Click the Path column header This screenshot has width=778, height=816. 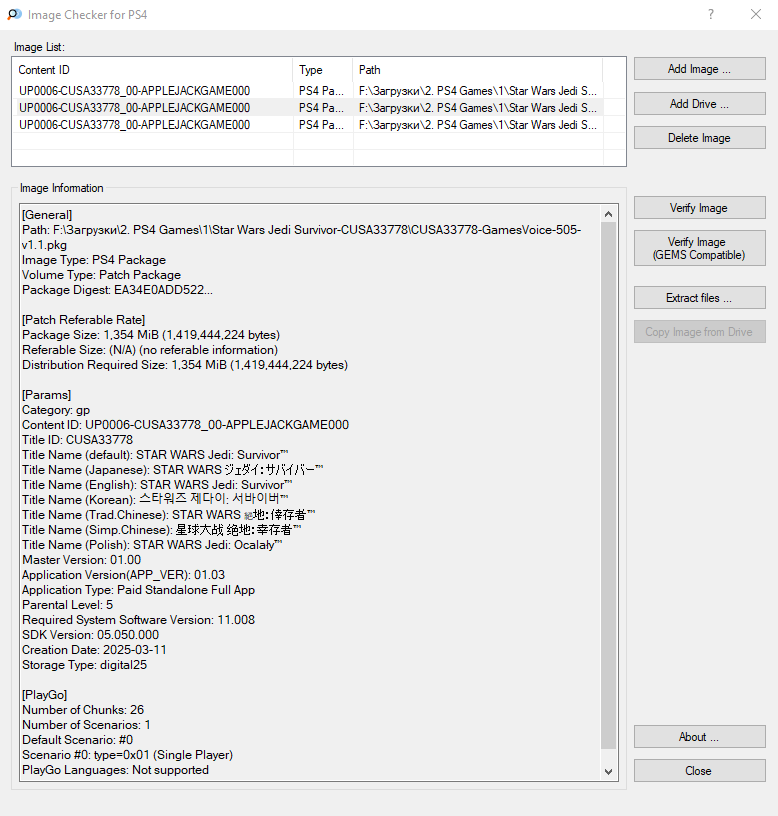pos(478,70)
